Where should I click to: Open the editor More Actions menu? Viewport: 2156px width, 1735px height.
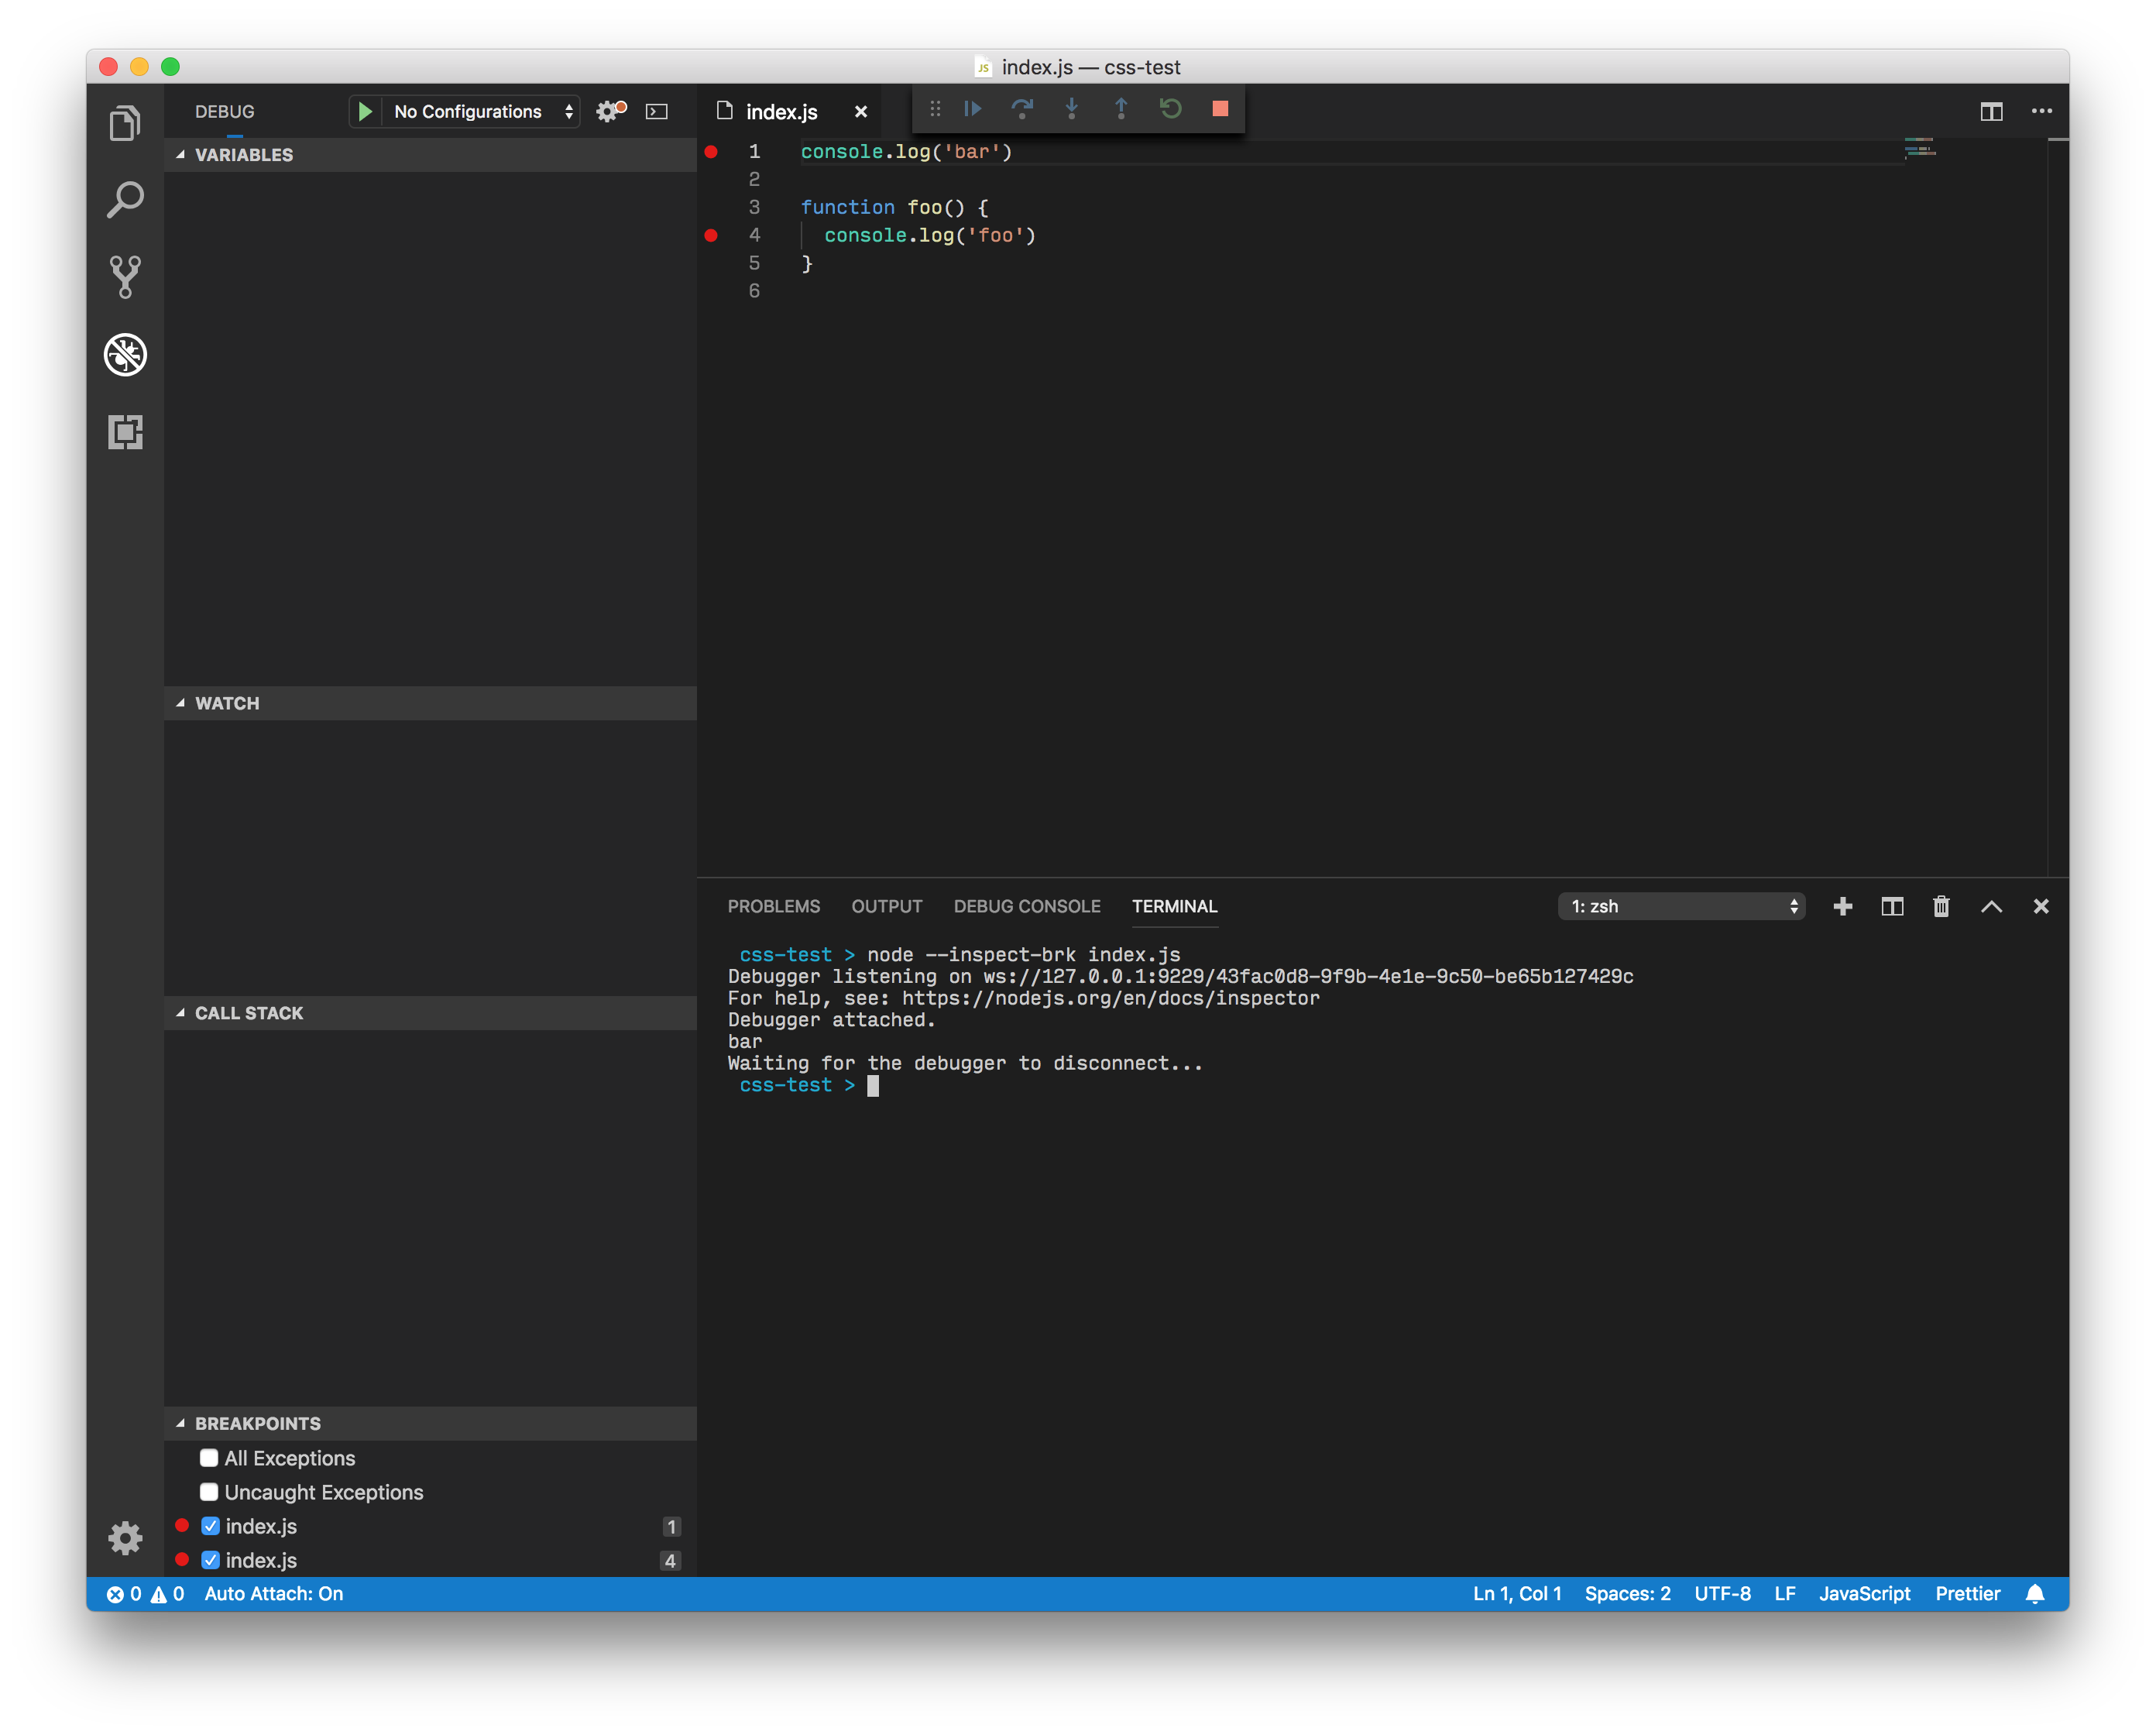(2041, 111)
